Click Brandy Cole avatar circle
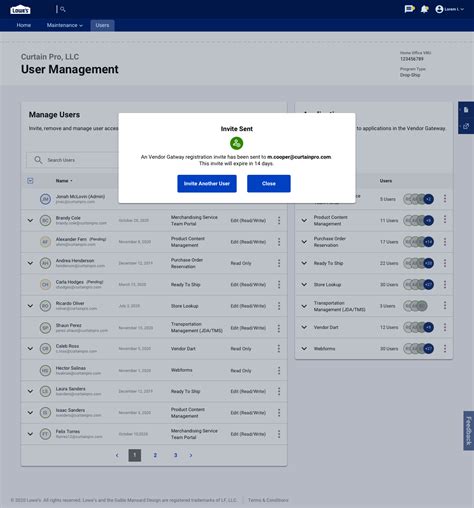Screen dimensions: 474x508 point(45,221)
